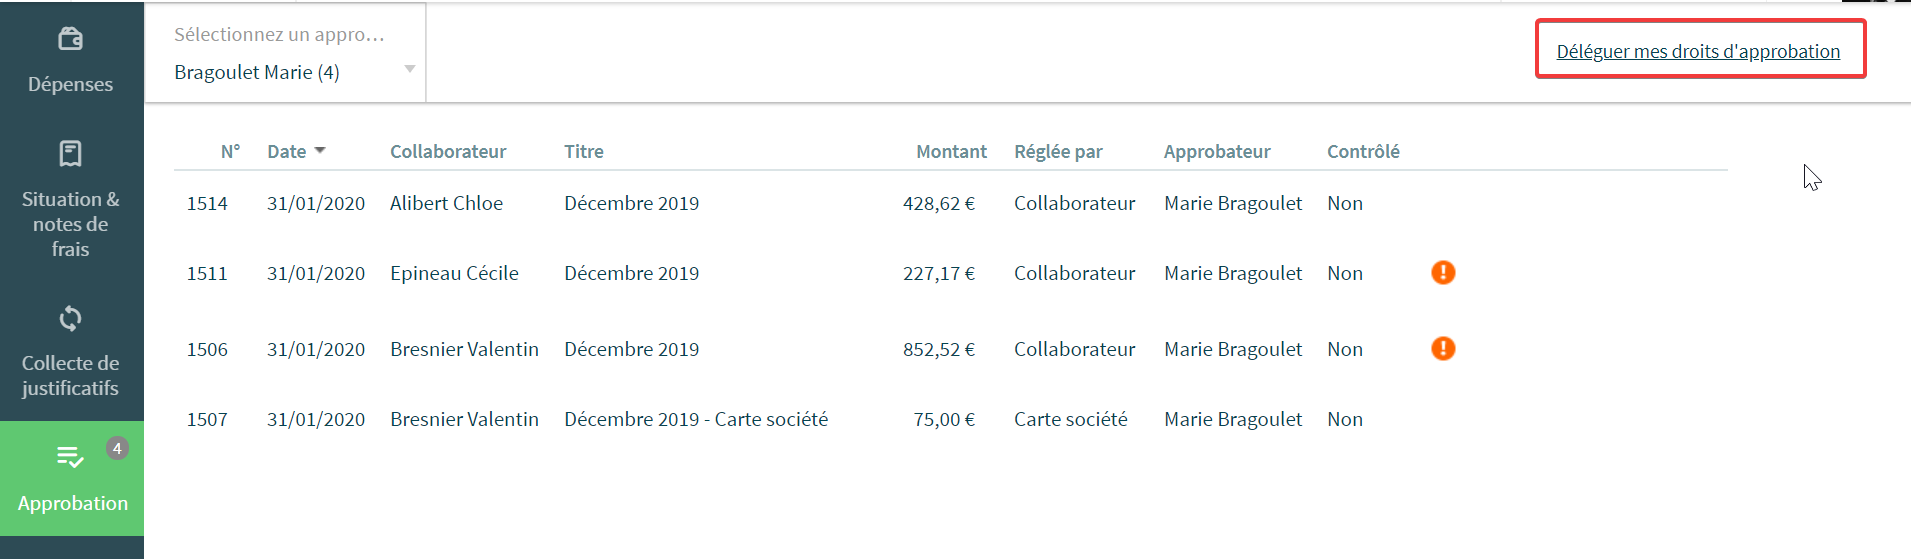Click the warning icon on Epineau Cécile row
The width and height of the screenshot is (1911, 559).
1443,272
